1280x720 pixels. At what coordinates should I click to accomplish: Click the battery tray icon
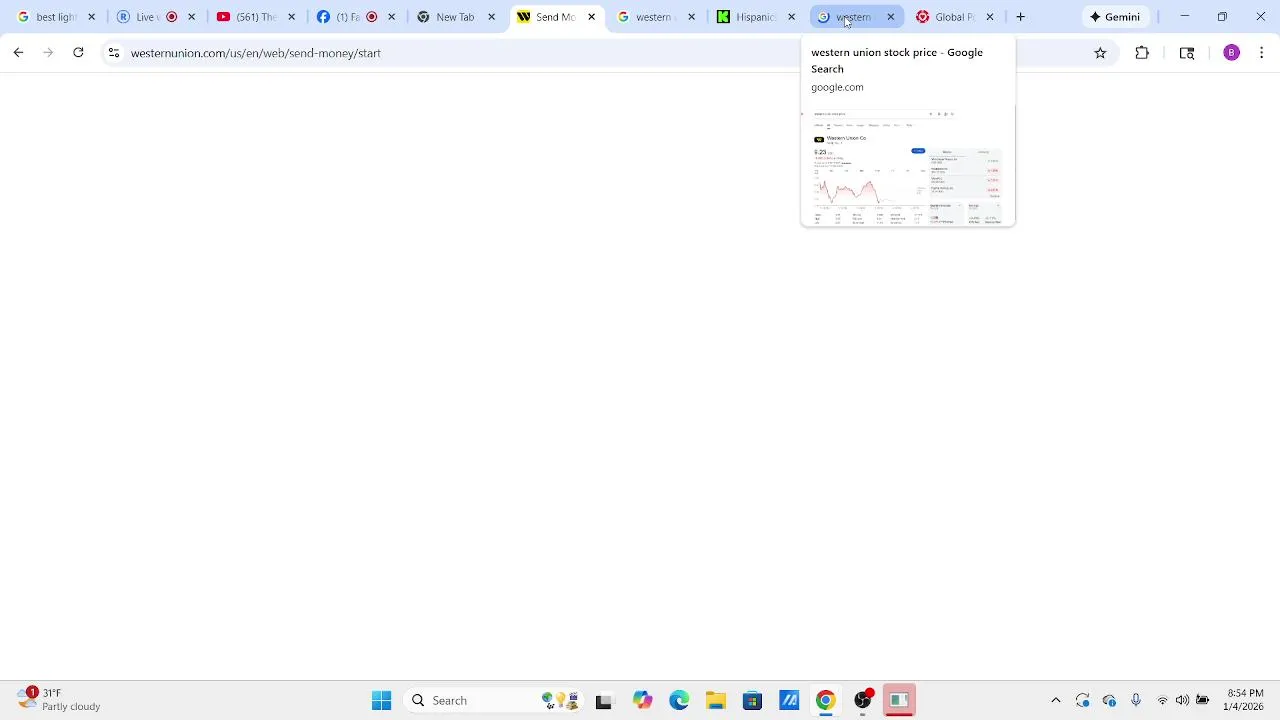1203,701
